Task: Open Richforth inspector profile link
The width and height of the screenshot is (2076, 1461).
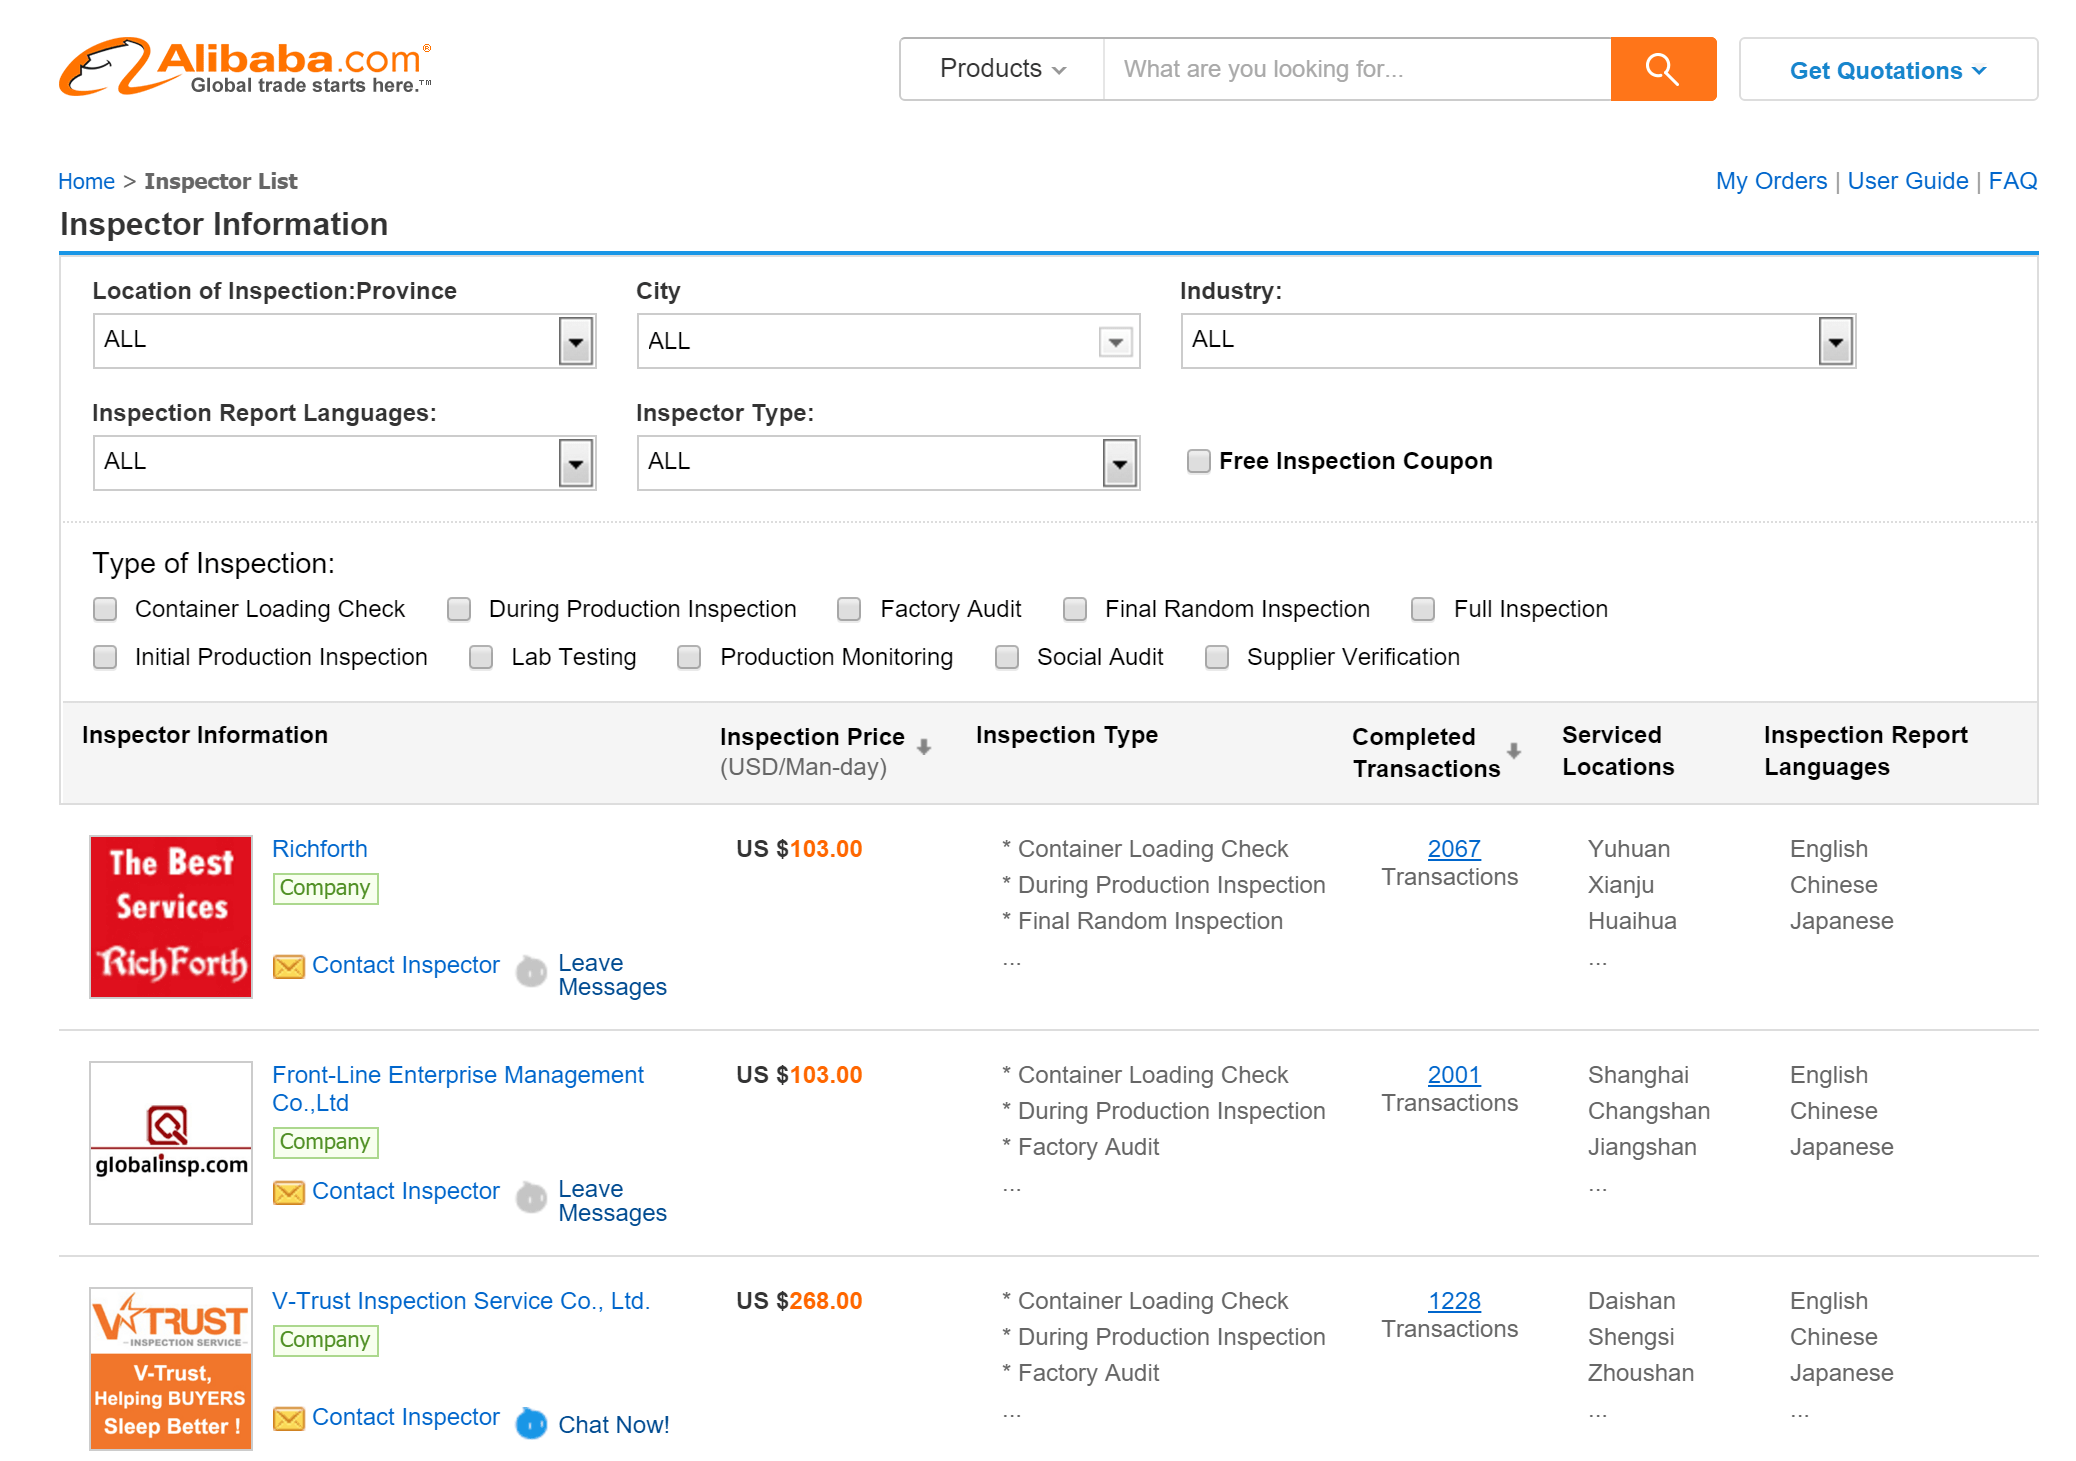Action: pos(320,849)
